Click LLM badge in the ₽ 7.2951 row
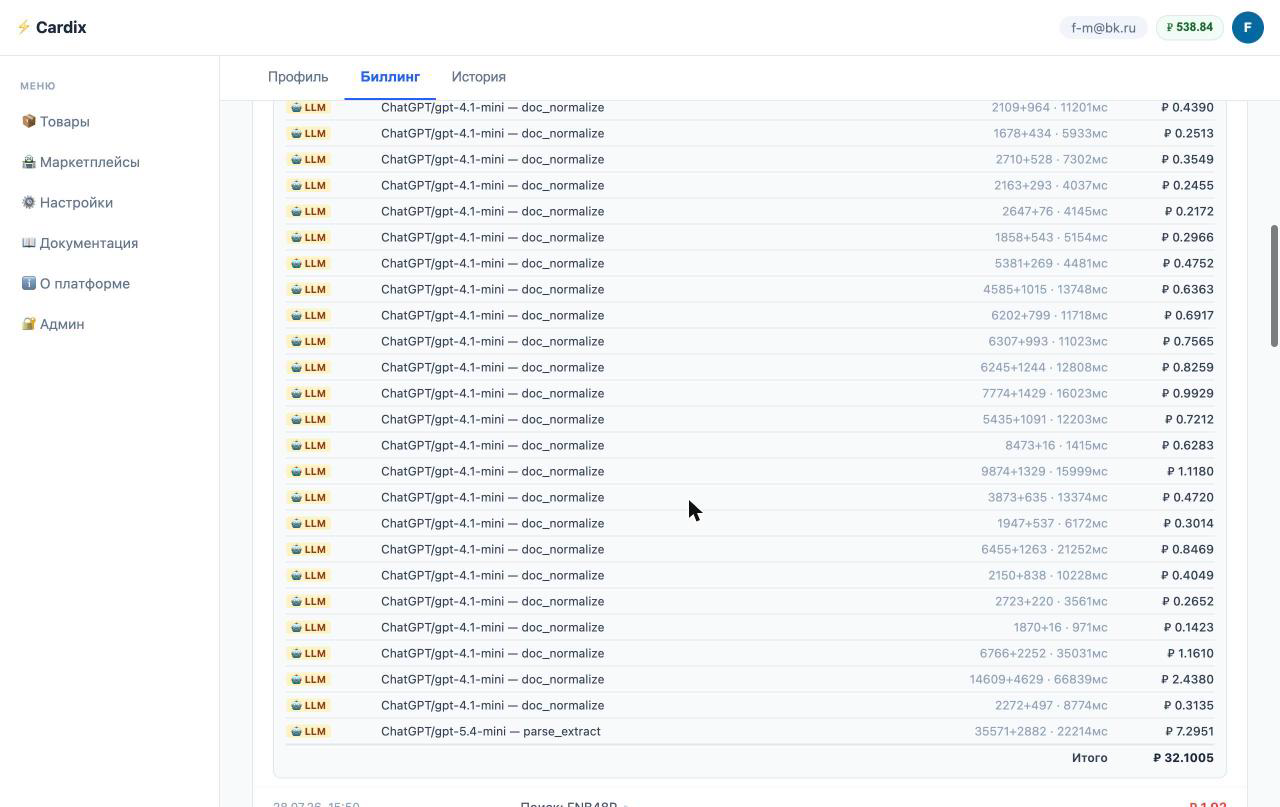The width and height of the screenshot is (1280, 807). point(308,731)
